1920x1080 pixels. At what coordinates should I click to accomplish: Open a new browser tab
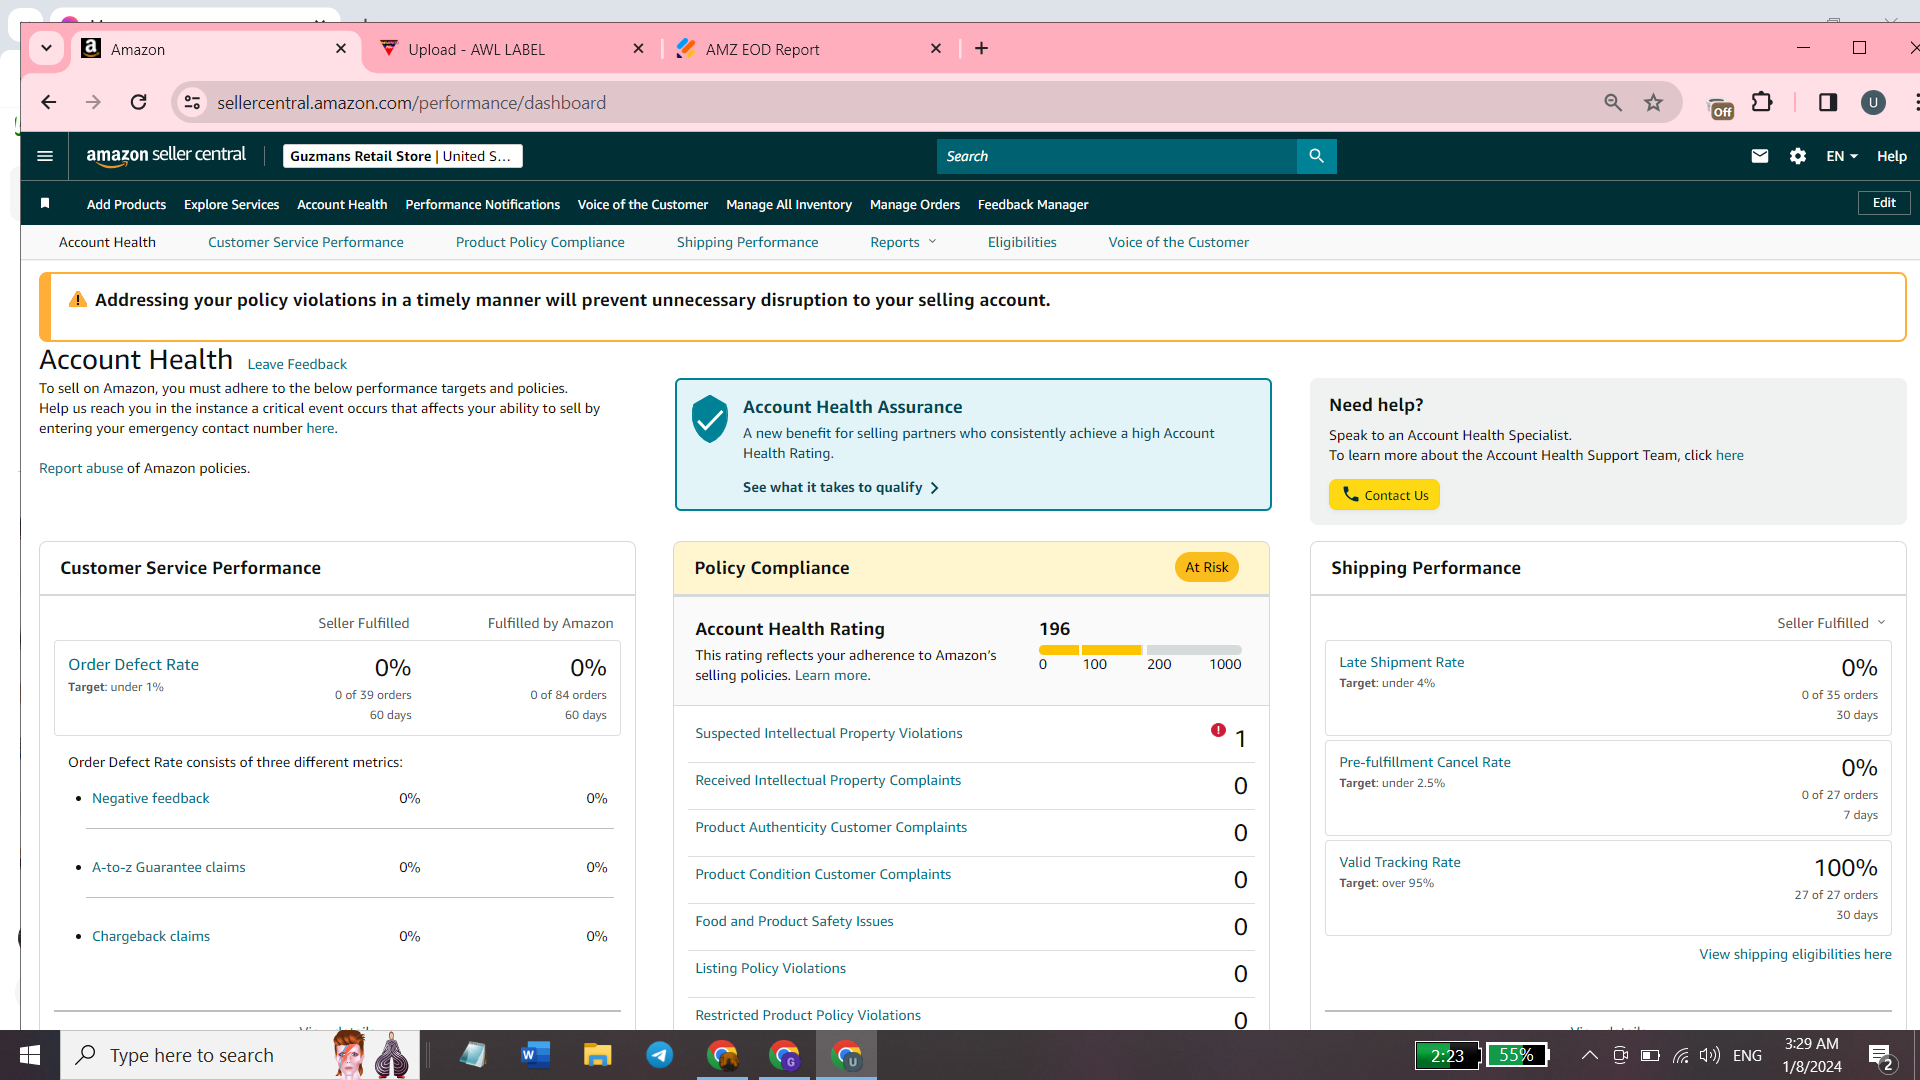click(982, 48)
